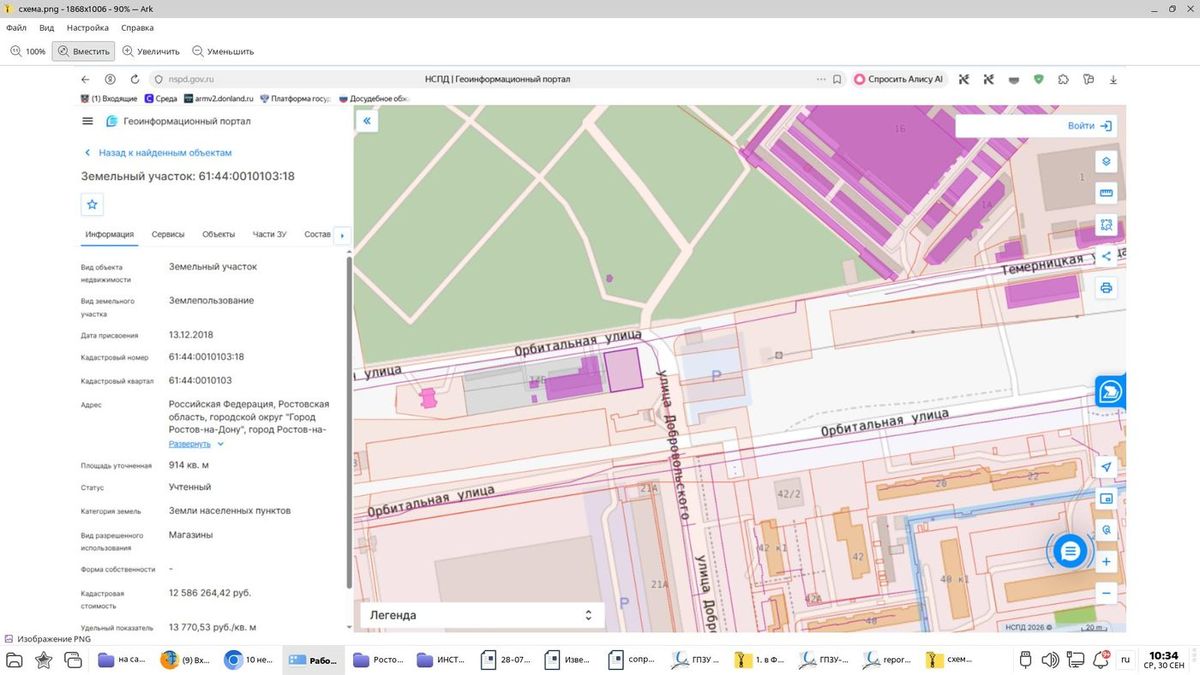Screen dimensions: 1200x675
Task: Follow the Назад к найденным объектам link
Action: click(x=158, y=153)
